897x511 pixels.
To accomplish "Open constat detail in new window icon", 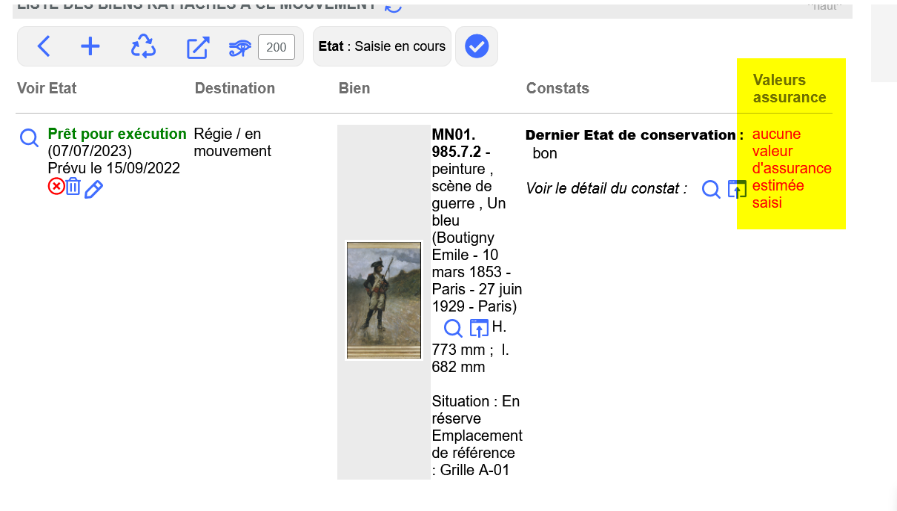I will click(x=737, y=189).
